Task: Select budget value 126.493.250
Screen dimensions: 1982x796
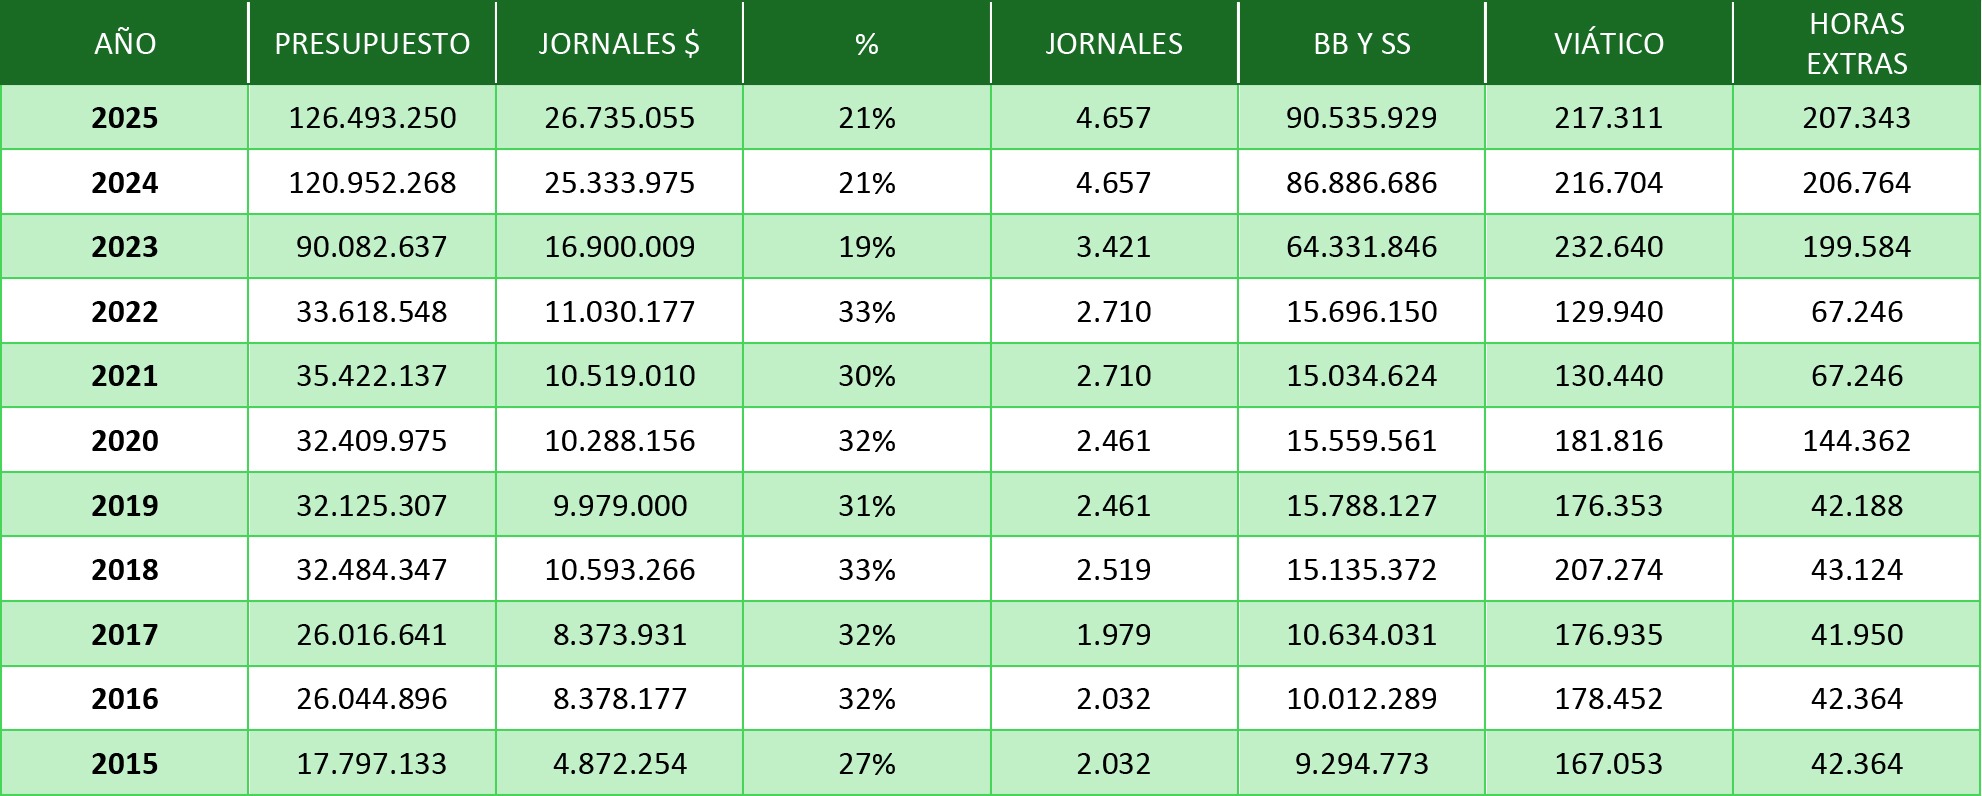Action: 372,118
